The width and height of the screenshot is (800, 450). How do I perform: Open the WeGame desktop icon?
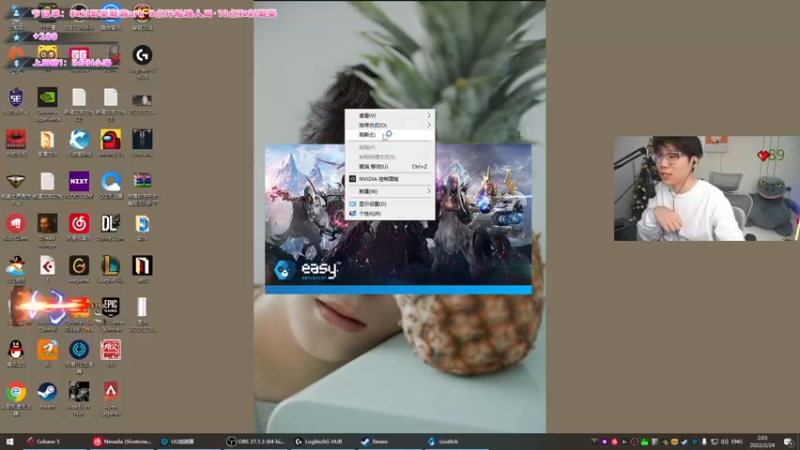[x=79, y=269]
